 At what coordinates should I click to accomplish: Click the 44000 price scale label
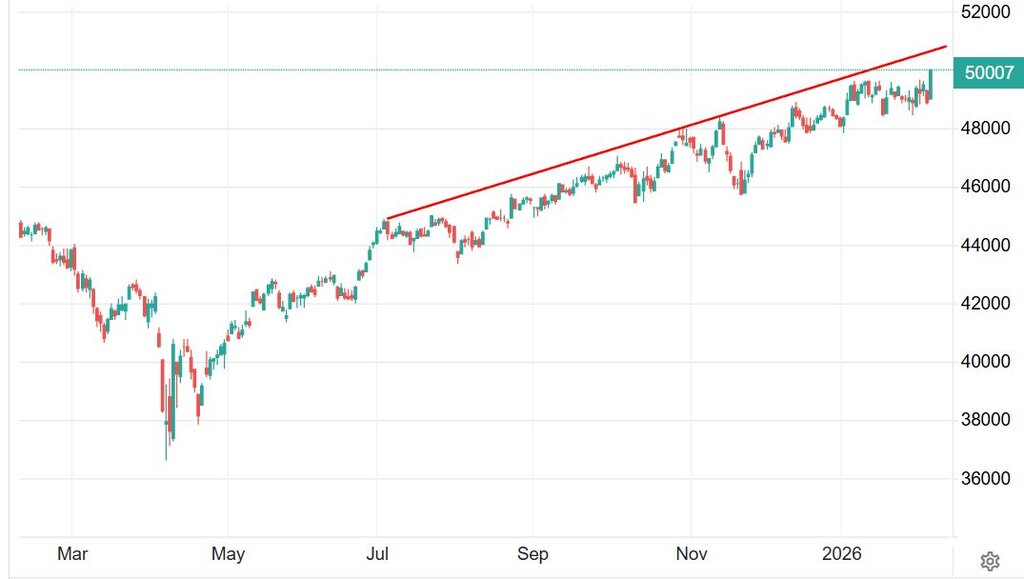pyautogui.click(x=987, y=245)
